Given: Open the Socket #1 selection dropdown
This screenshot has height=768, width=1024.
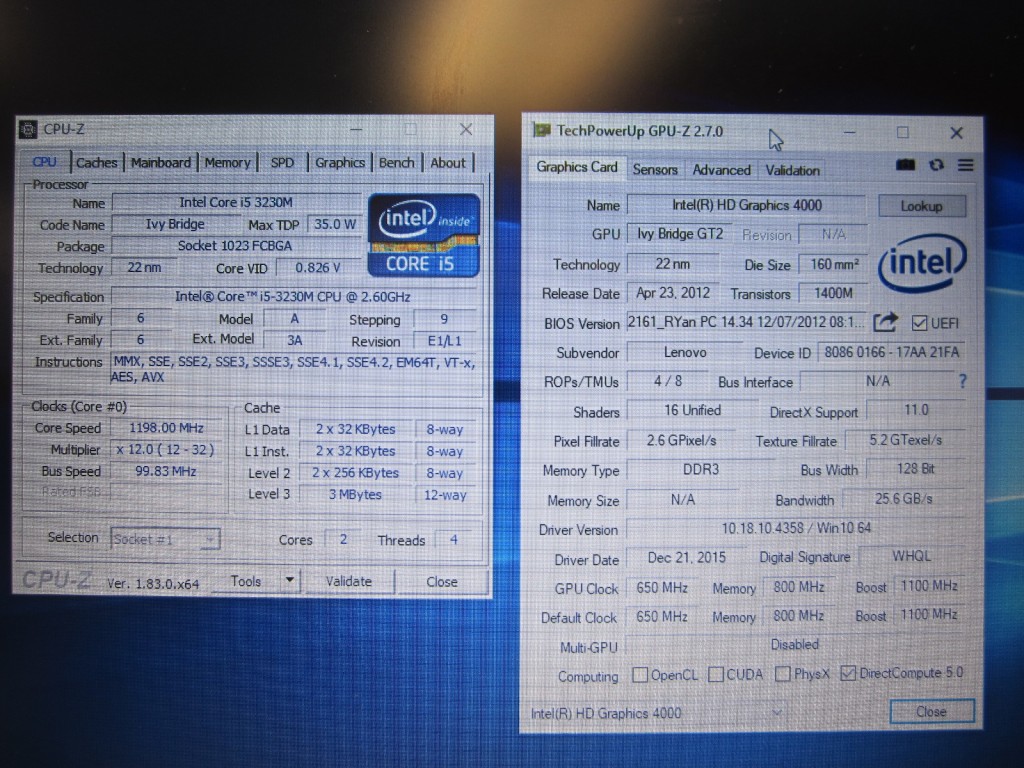Looking at the screenshot, I should coord(165,539).
